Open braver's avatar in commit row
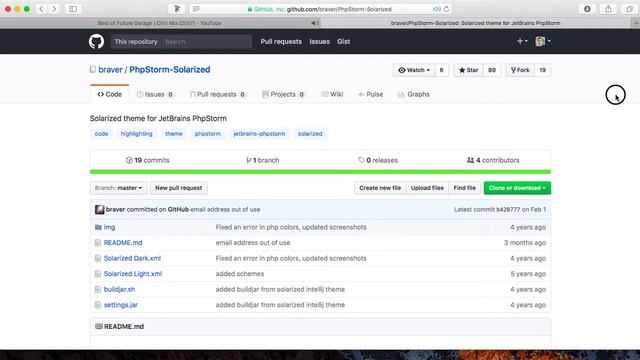640x360 pixels. click(x=99, y=209)
